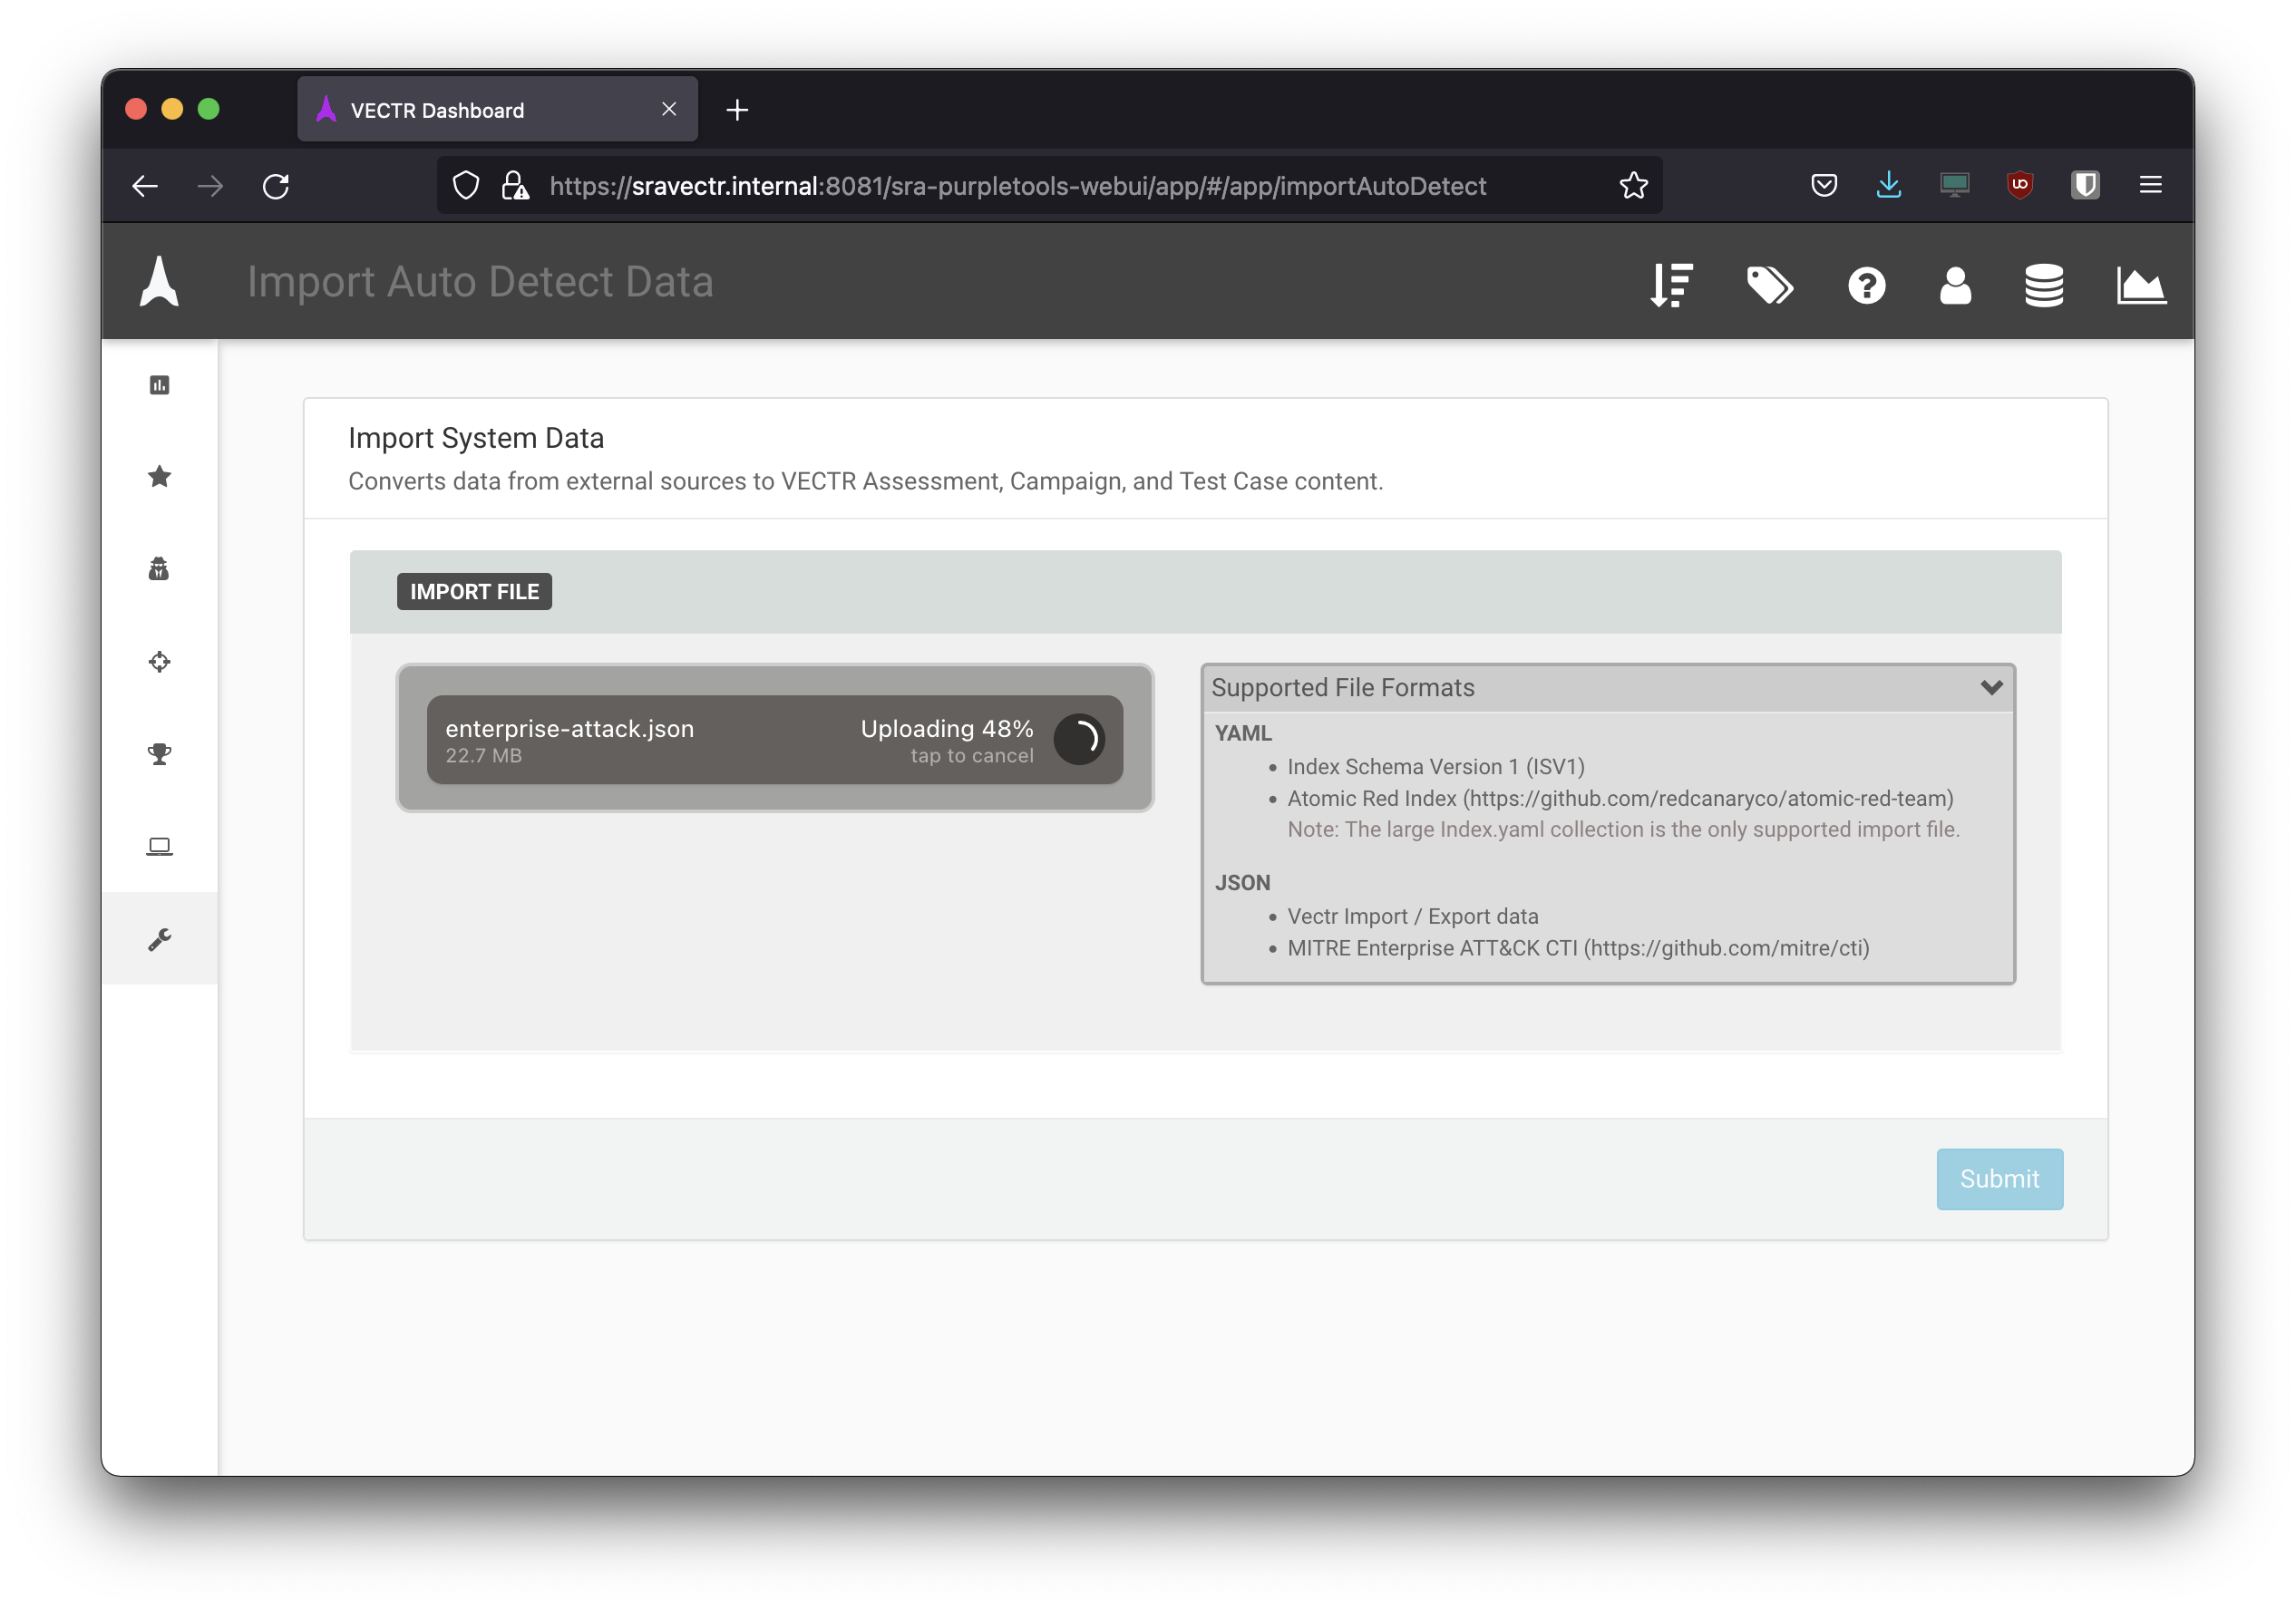Open the help question mark icon
The height and width of the screenshot is (1610, 2296).
pos(1866,286)
